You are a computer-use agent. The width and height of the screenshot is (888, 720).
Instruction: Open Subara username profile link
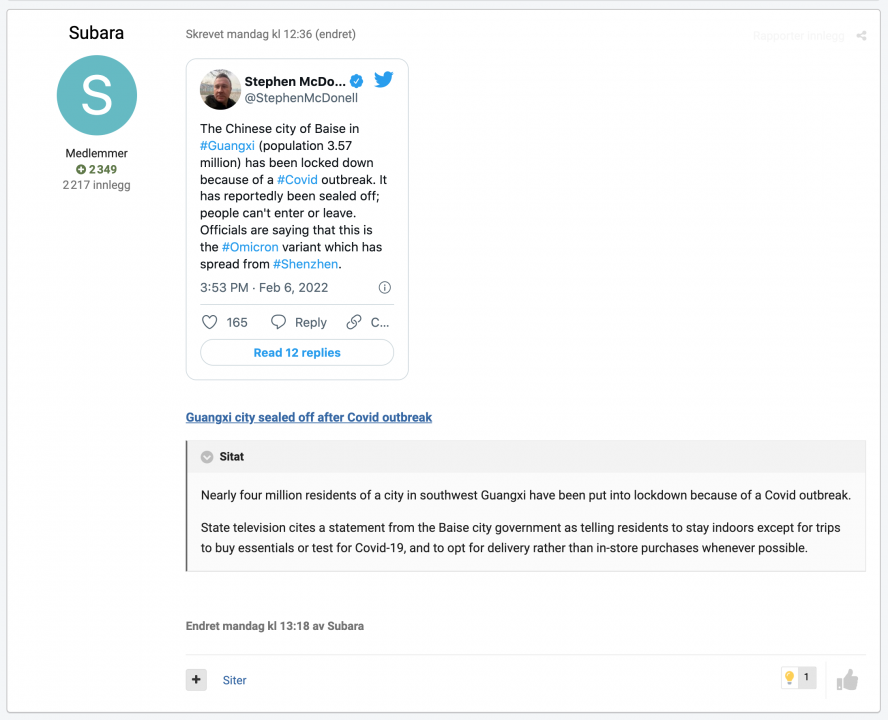97,33
